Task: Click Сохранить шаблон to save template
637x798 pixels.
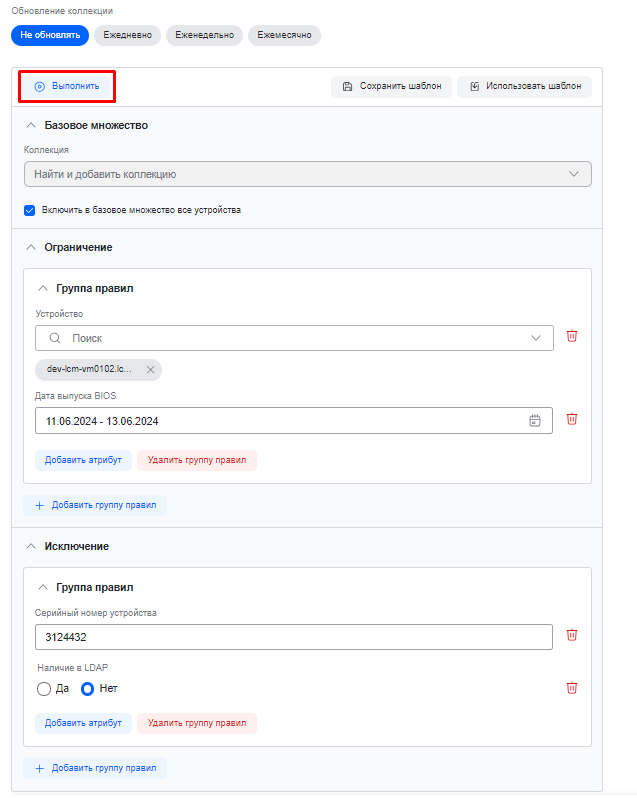Action: click(392, 87)
